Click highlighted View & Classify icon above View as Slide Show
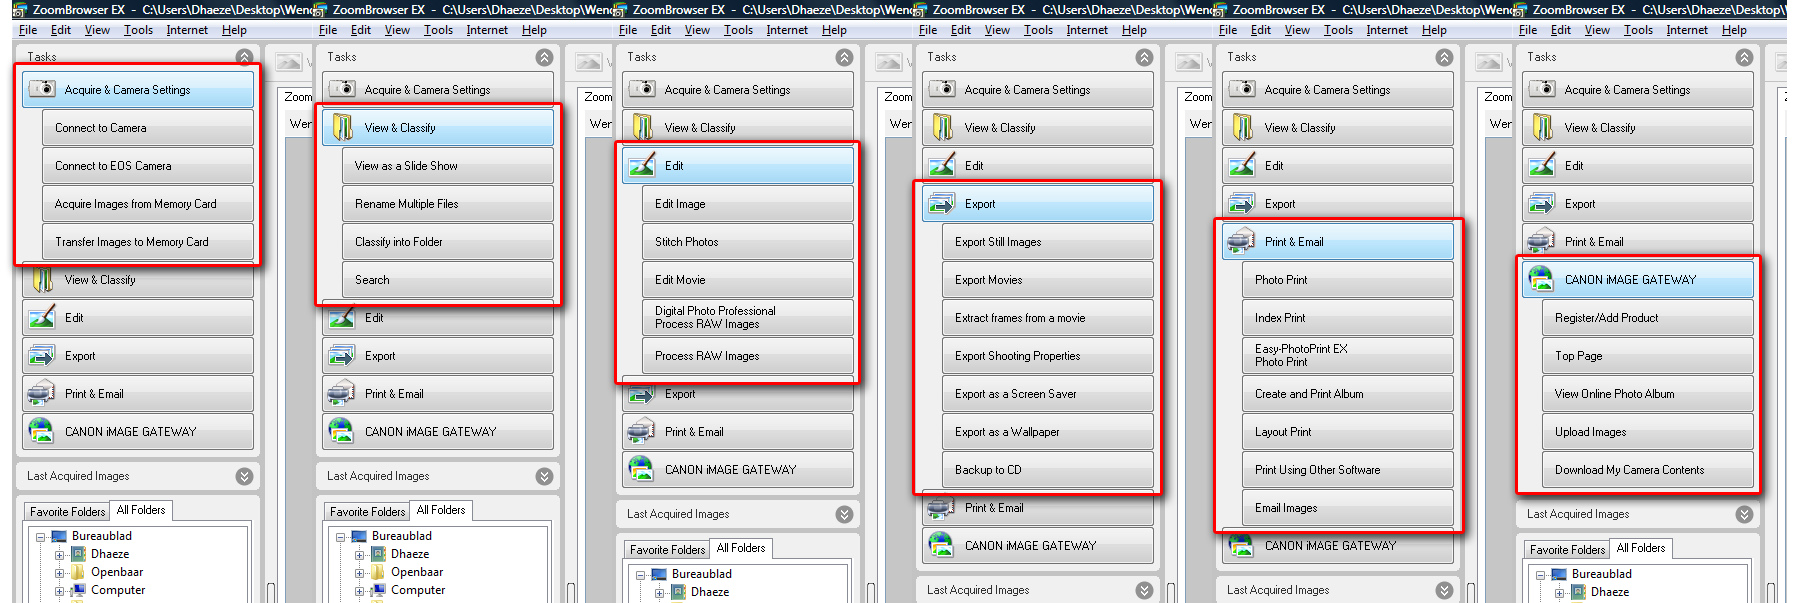This screenshot has width=1800, height=603. click(342, 127)
